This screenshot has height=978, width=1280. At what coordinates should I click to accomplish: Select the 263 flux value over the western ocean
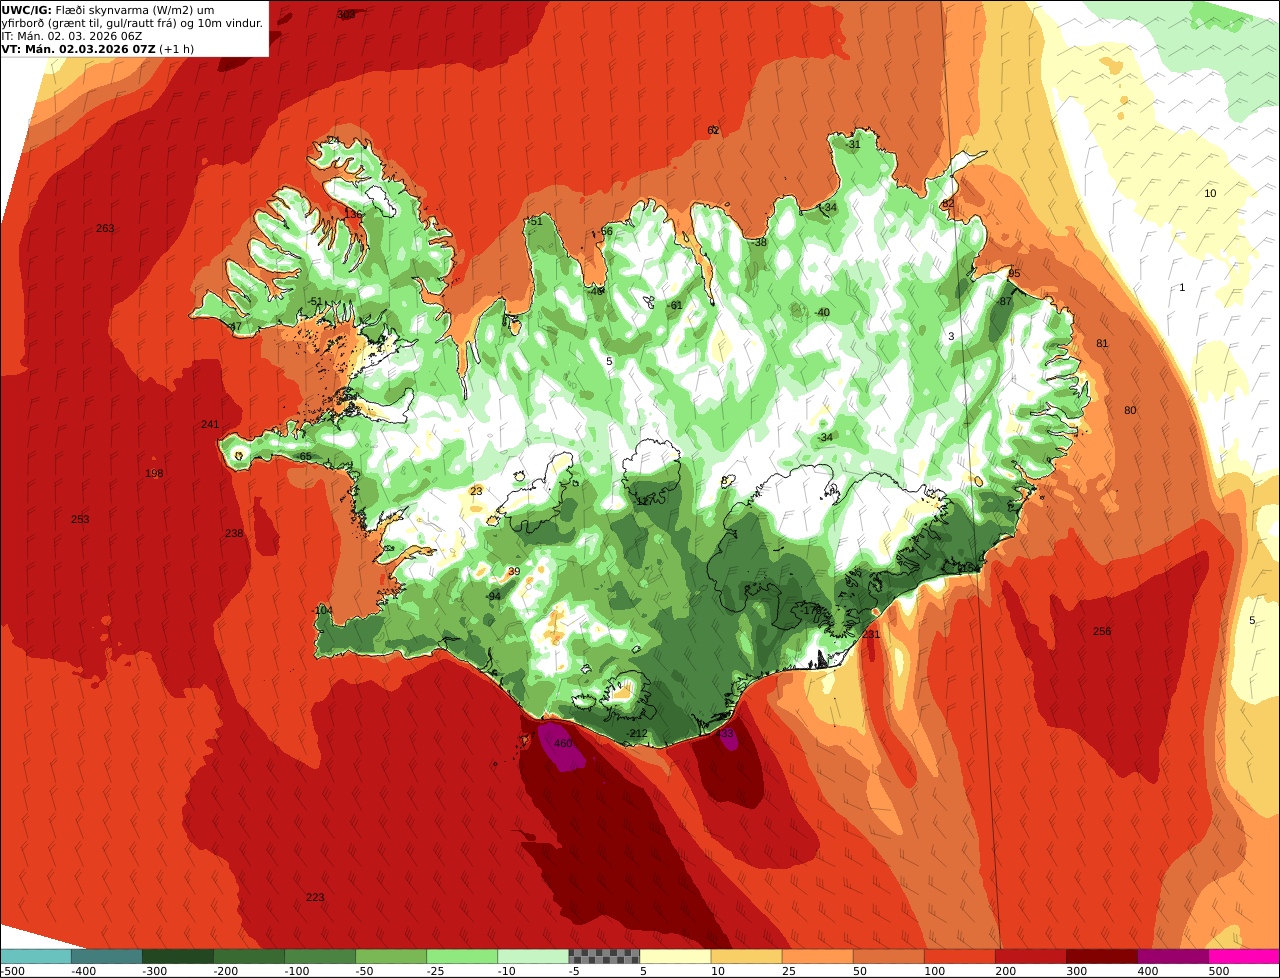[x=105, y=229]
